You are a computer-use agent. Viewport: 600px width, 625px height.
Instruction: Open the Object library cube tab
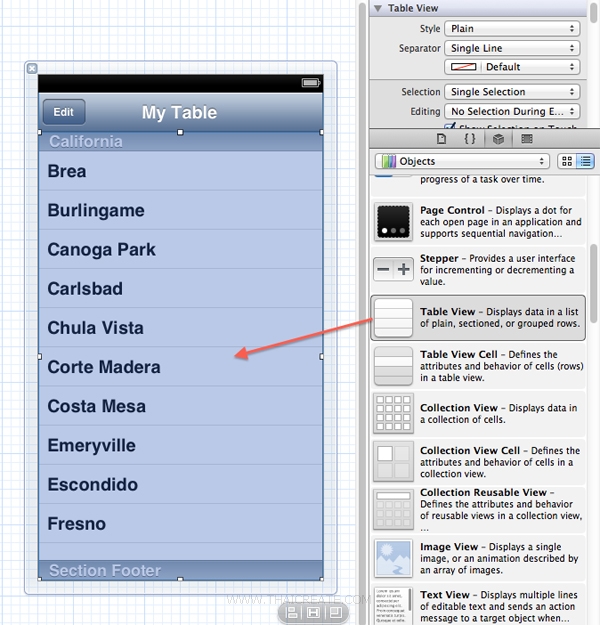tap(498, 139)
